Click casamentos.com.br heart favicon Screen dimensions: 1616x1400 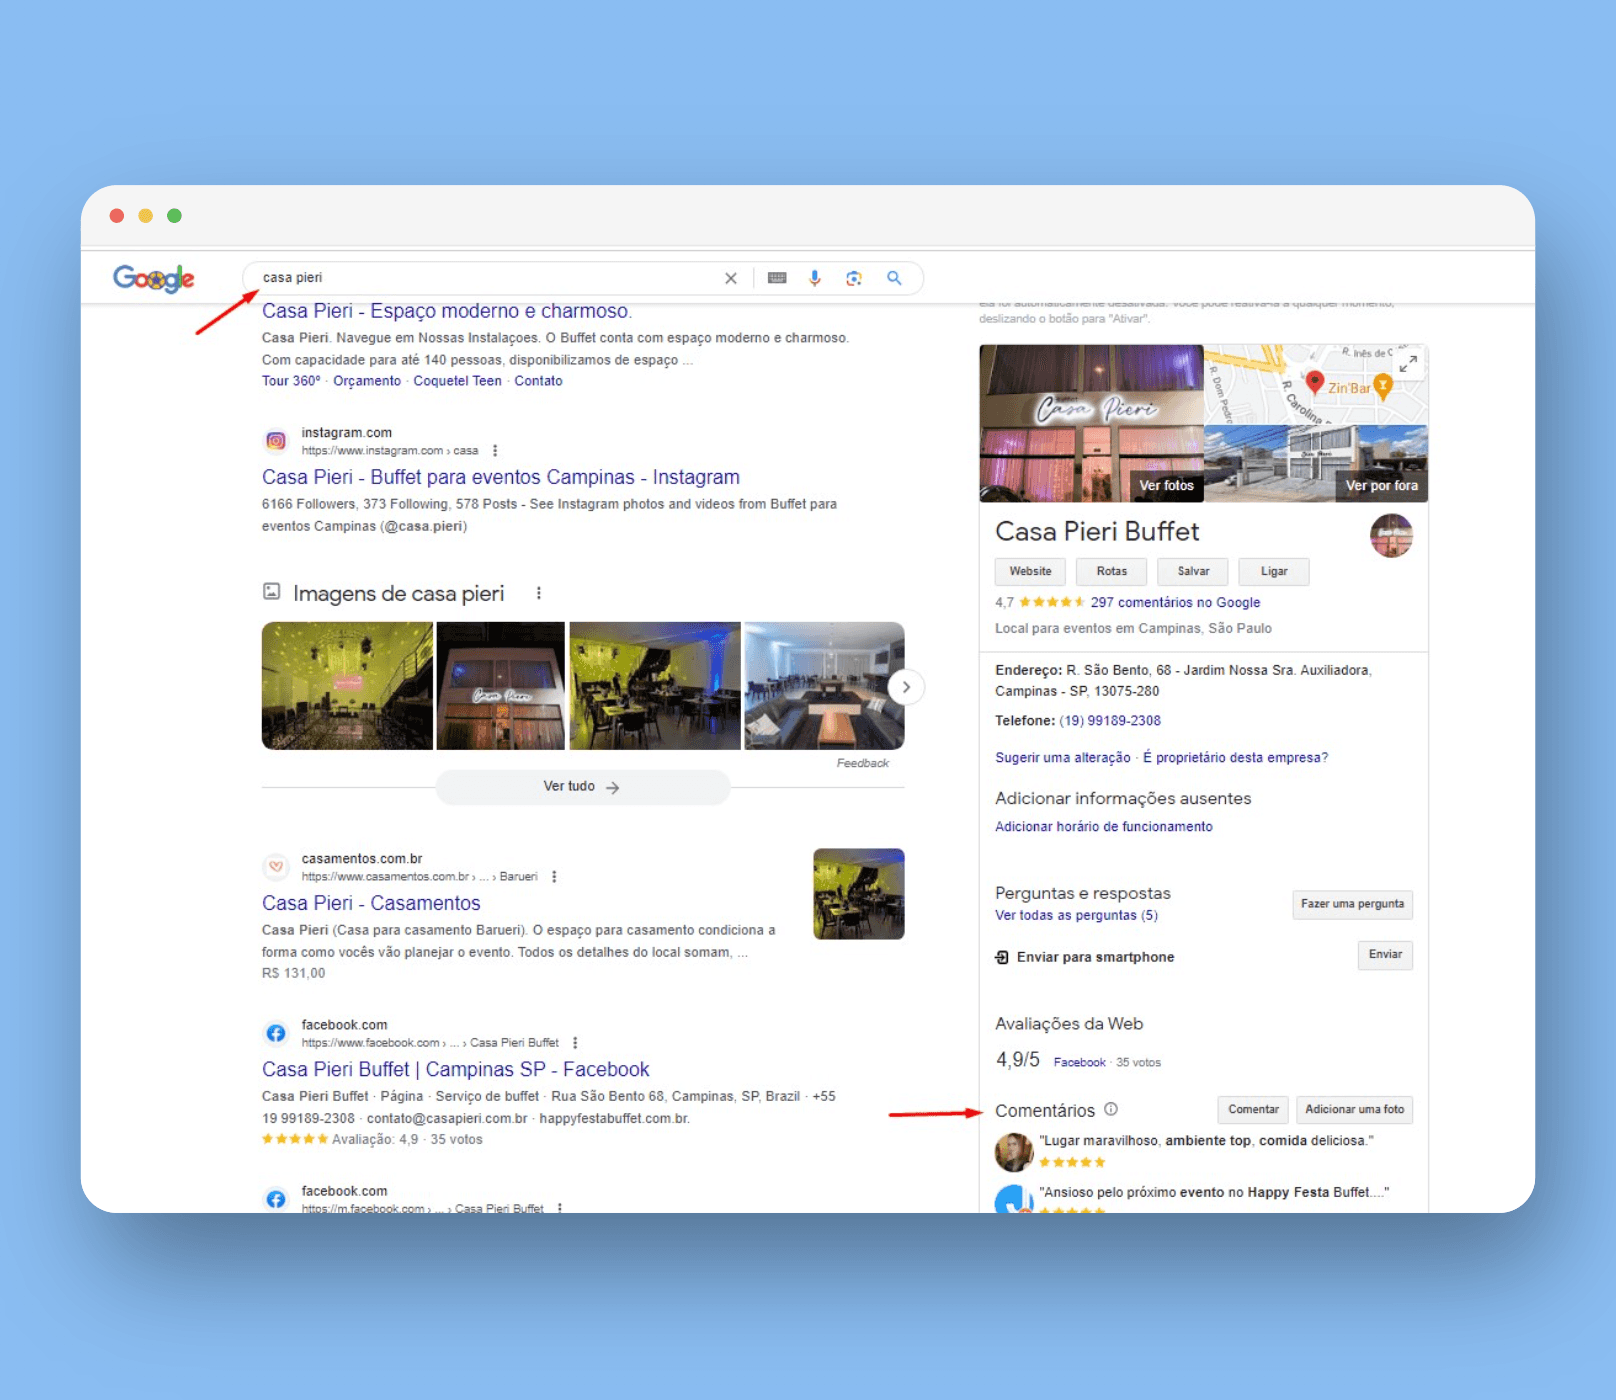click(x=276, y=867)
